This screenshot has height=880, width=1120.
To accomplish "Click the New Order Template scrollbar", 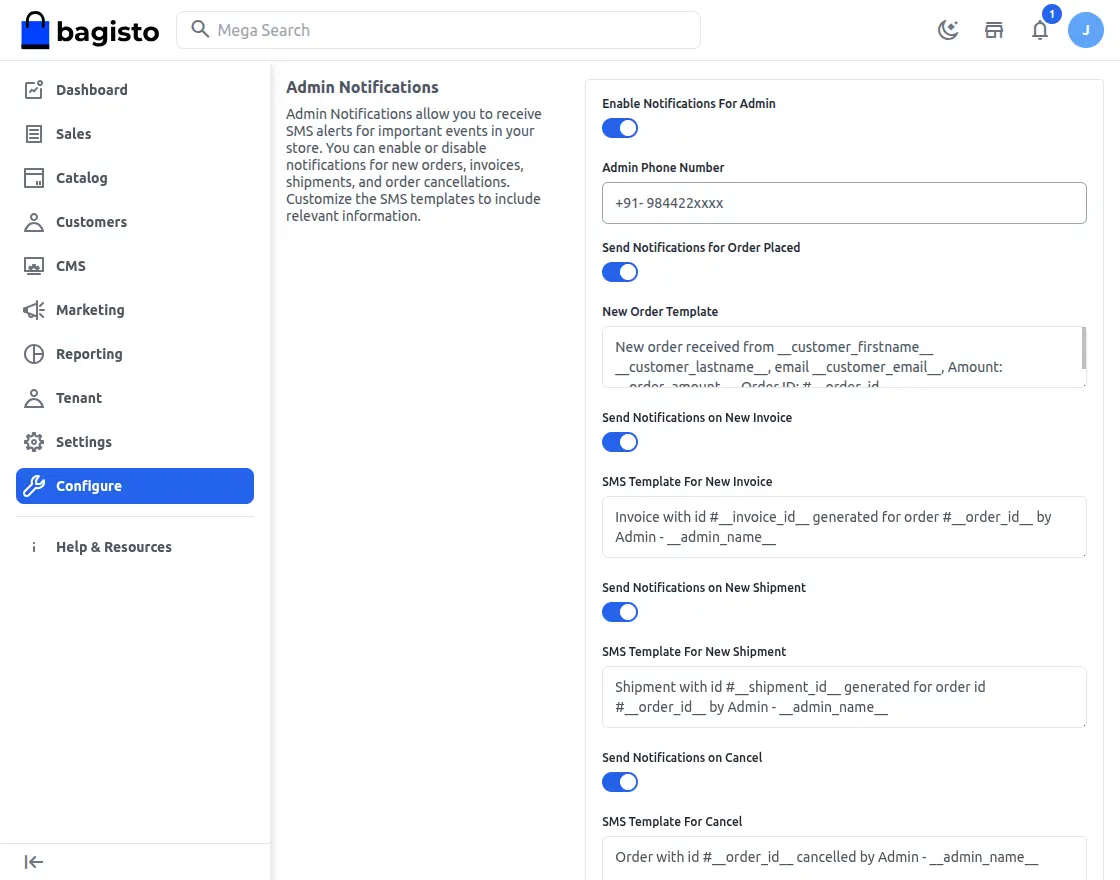I will pos(1084,348).
